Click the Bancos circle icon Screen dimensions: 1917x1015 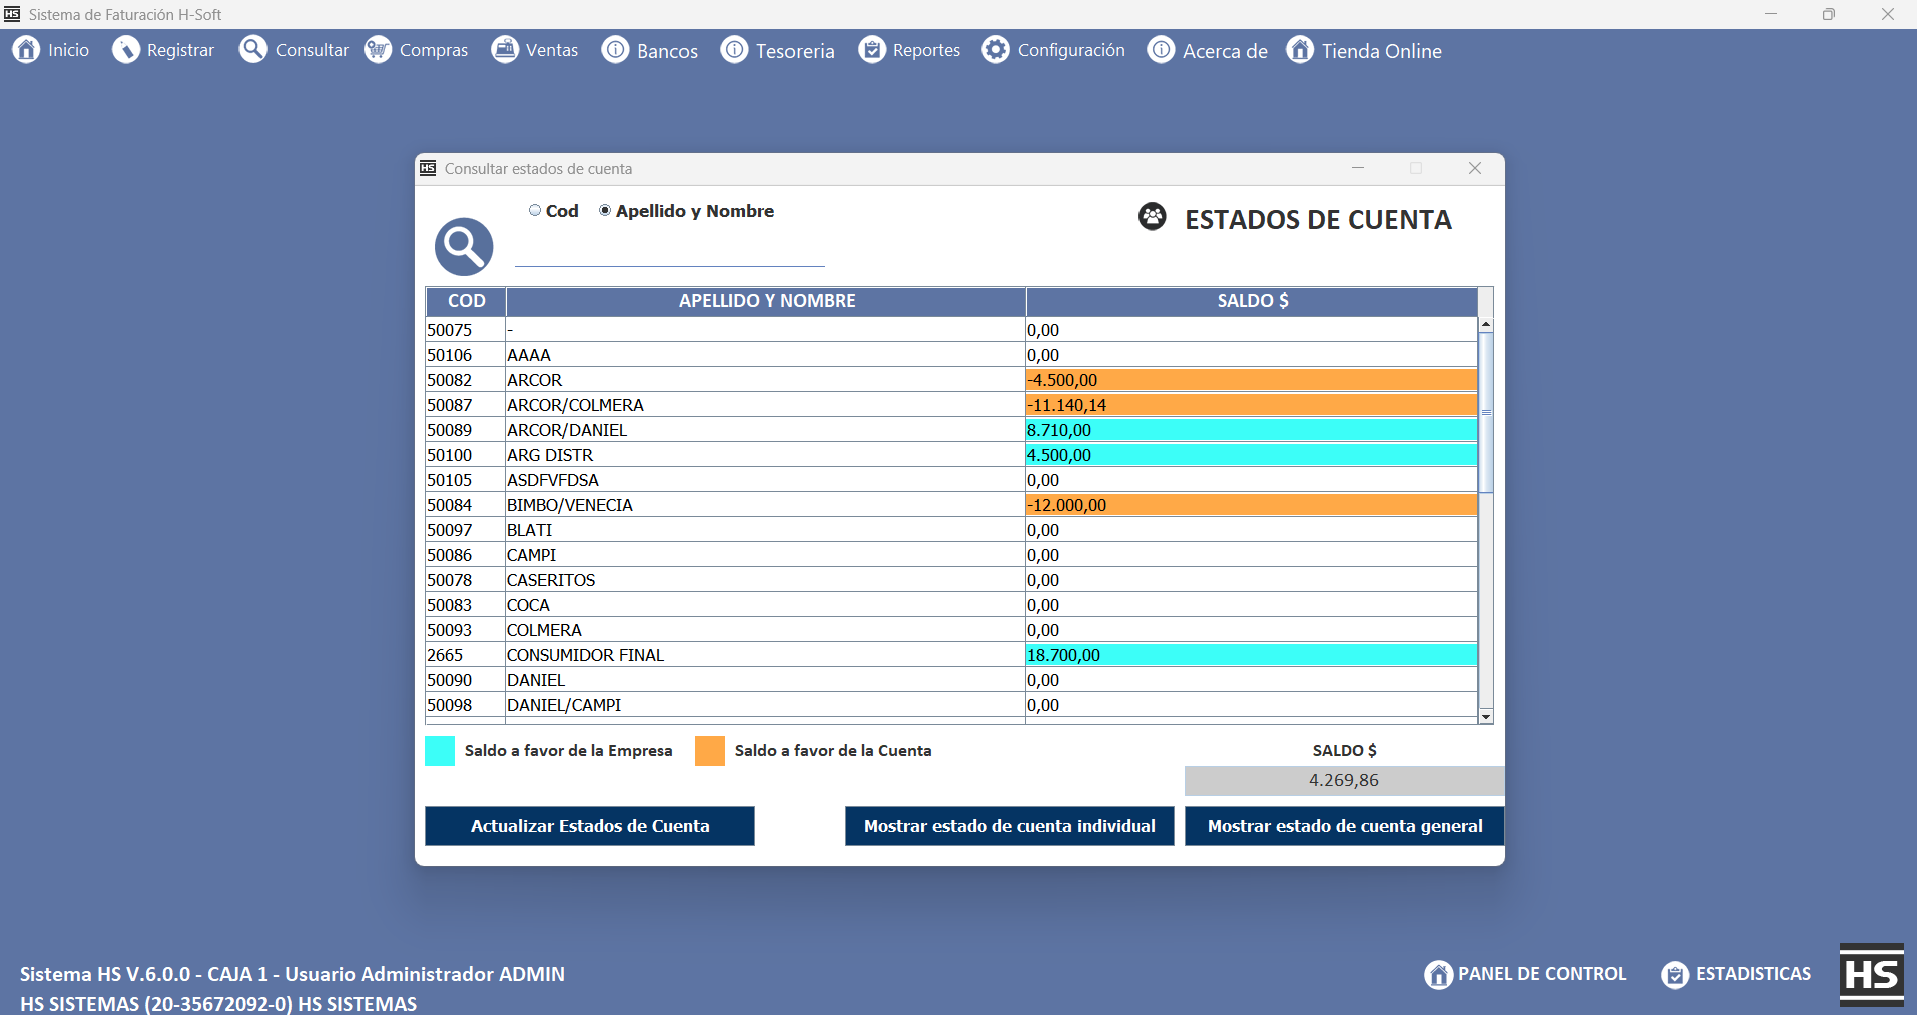615,49
